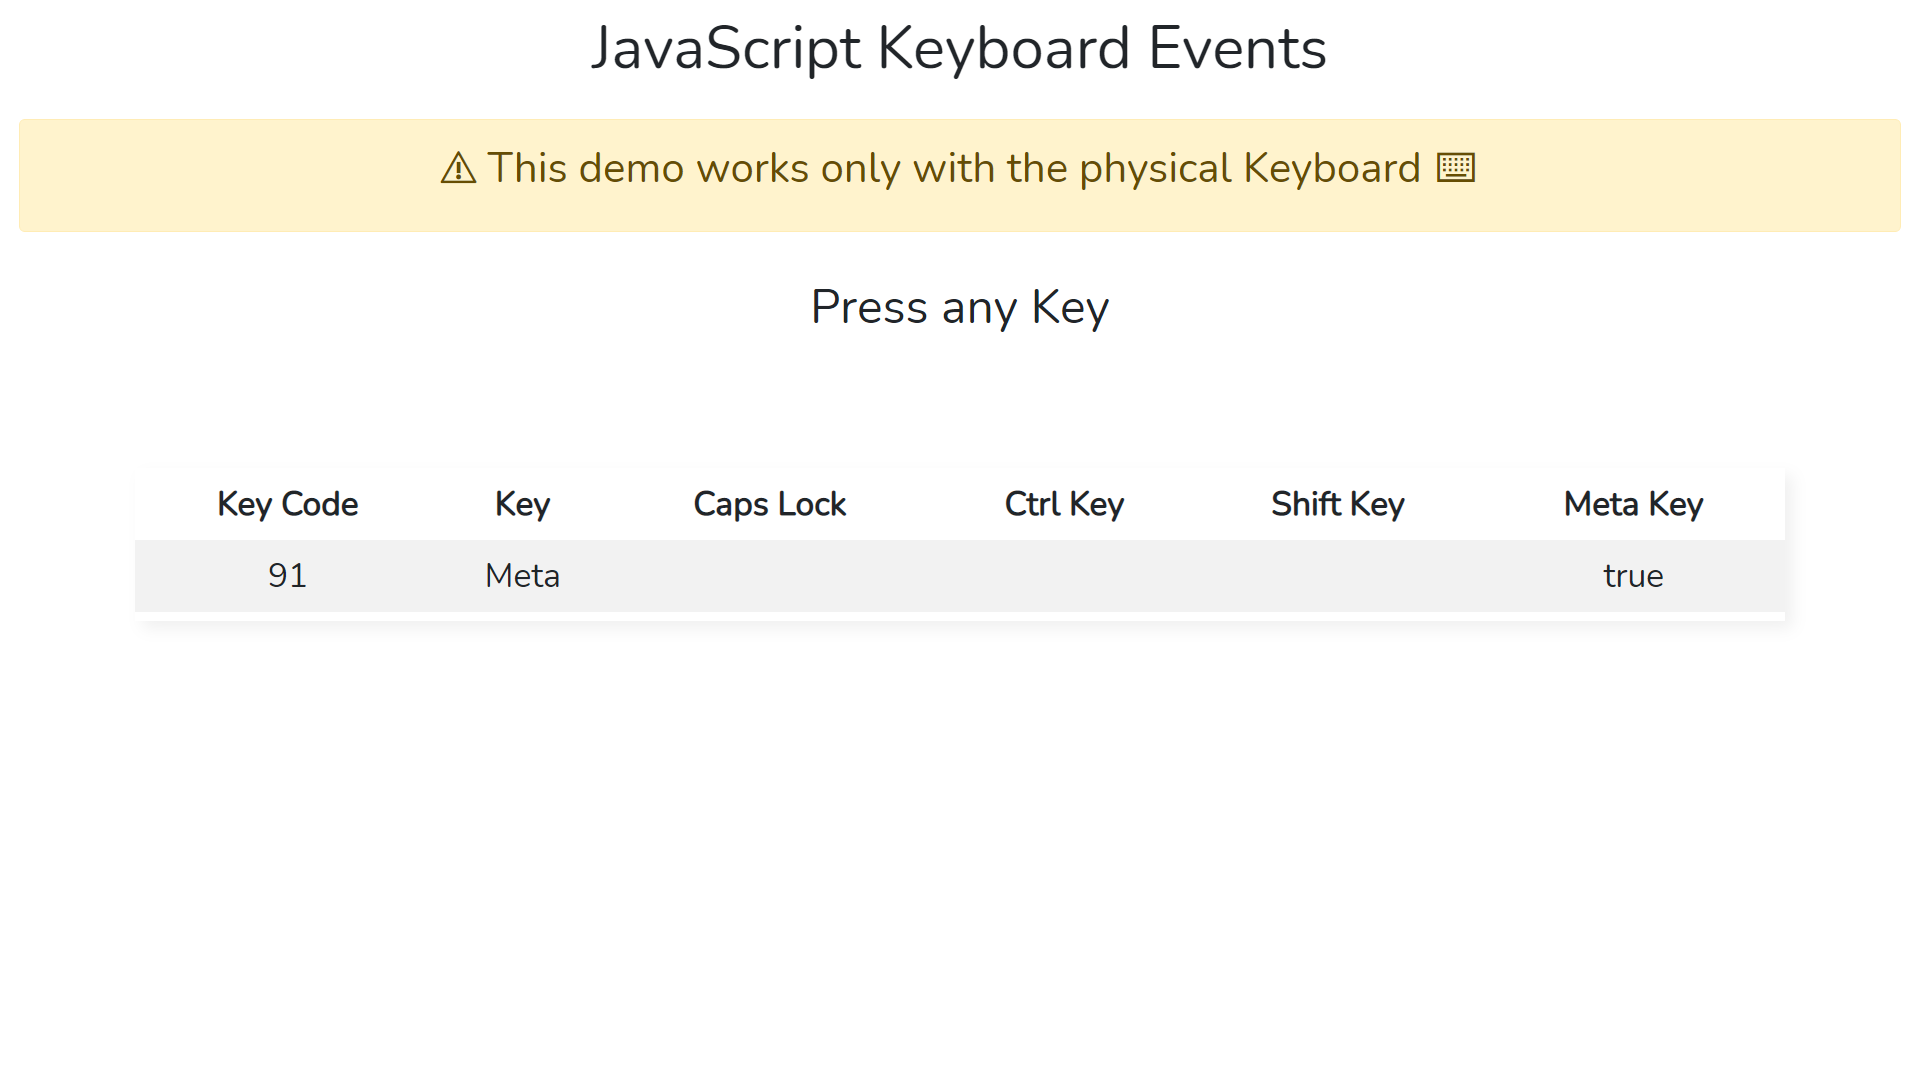This screenshot has height=1080, width=1920.
Task: Click the warning triangle icon
Action: (x=458, y=168)
